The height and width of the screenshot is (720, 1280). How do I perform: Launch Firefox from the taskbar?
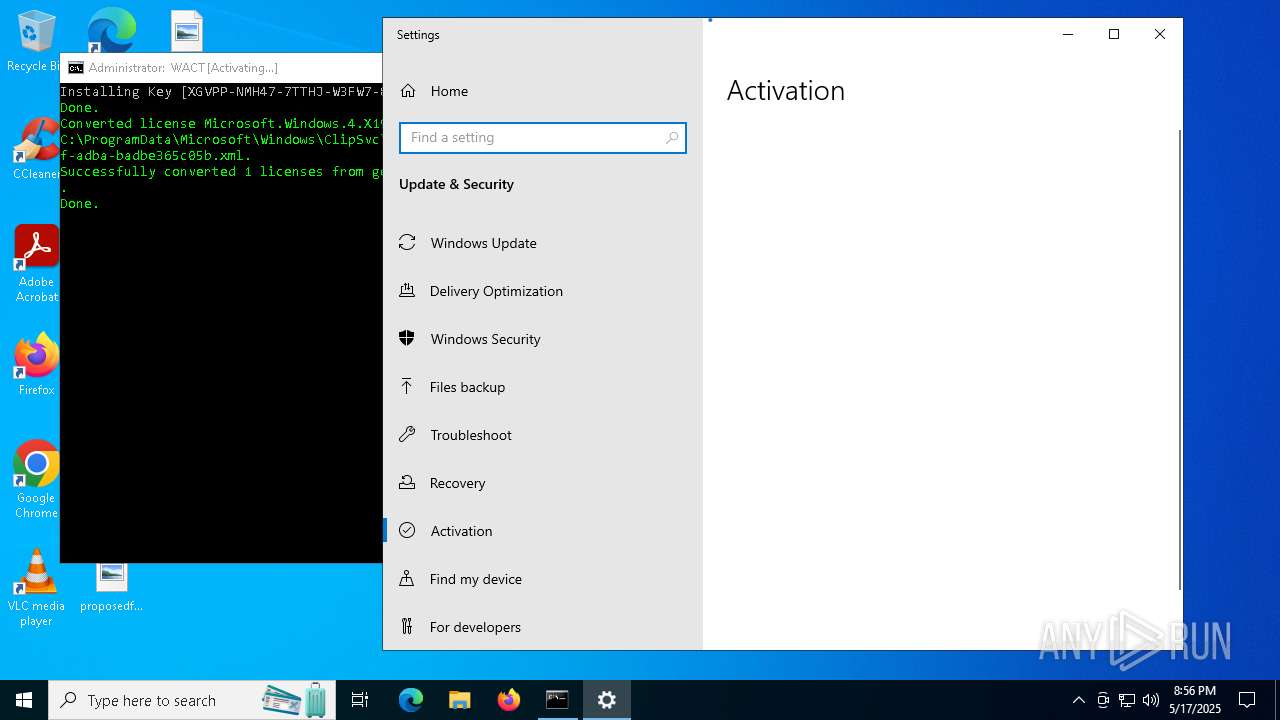(508, 700)
